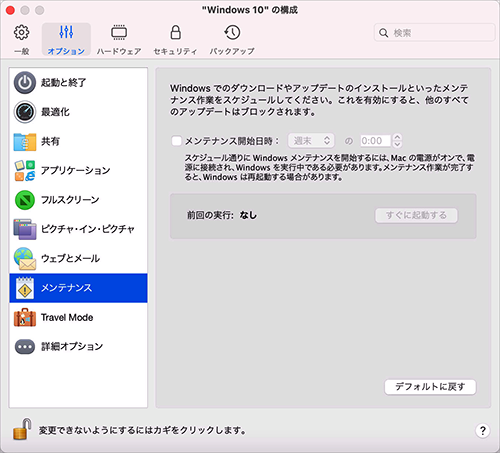Click the magnifier icon in search
The width and height of the screenshot is (500, 453).
384,33
